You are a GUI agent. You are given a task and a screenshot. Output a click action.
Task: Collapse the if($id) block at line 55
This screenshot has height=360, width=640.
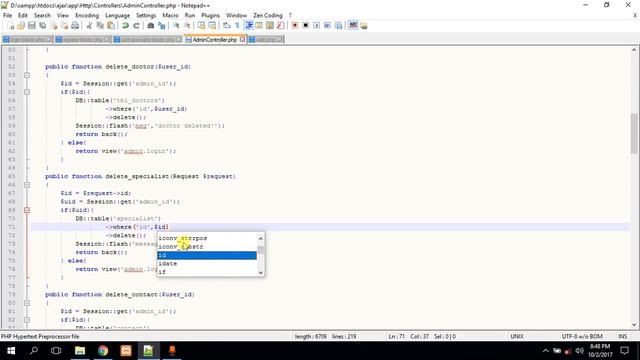27,92
